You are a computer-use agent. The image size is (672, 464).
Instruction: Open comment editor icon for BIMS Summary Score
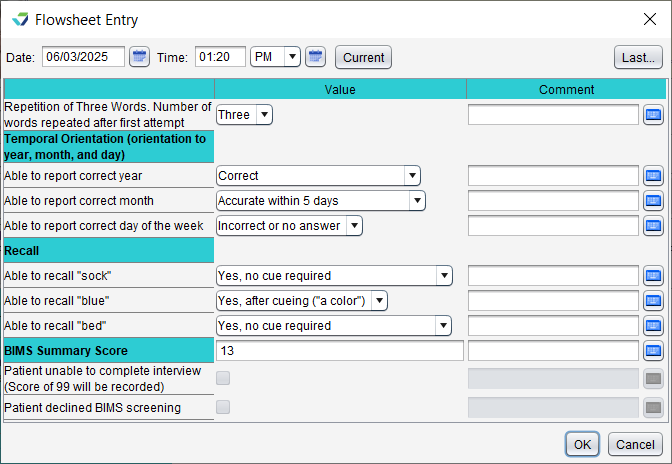coord(653,351)
